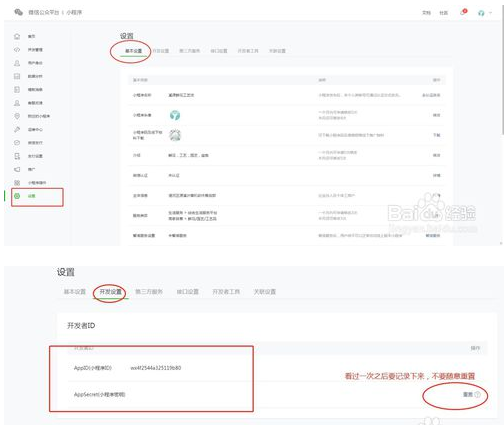
Task: Click the document icon beside 模板消息
Action: tap(17, 90)
